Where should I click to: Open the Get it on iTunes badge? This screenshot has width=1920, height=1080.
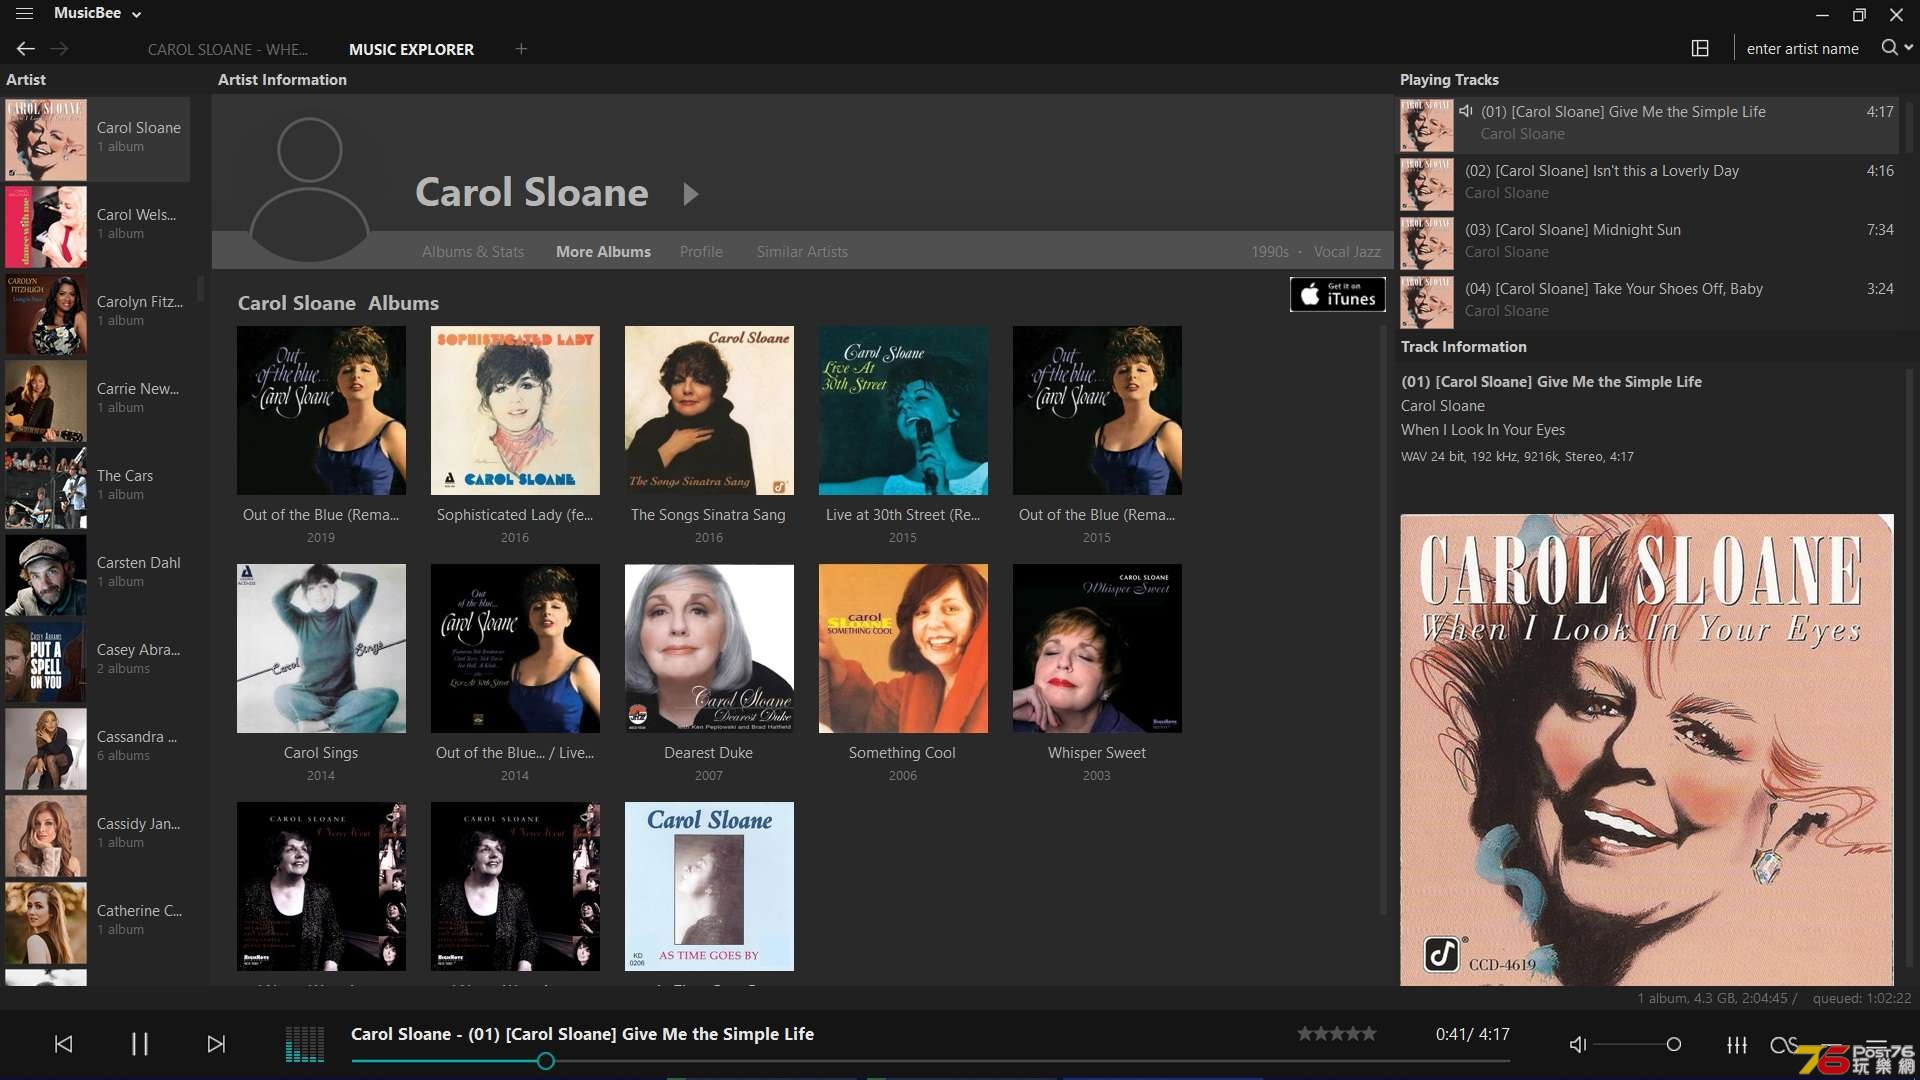(x=1337, y=294)
